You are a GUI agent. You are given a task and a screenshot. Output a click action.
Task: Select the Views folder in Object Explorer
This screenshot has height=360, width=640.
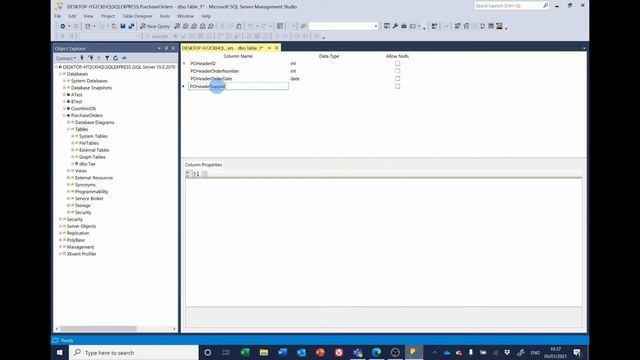click(x=81, y=171)
